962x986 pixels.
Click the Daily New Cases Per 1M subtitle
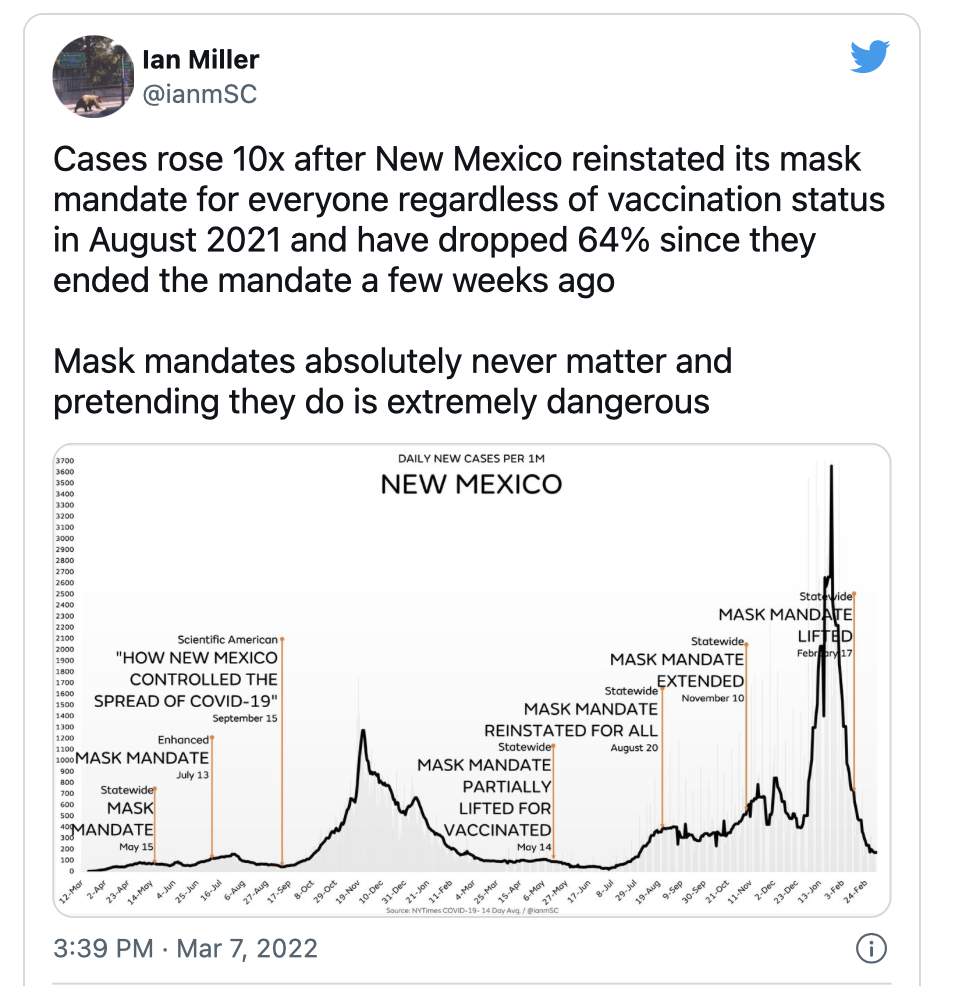[471, 458]
